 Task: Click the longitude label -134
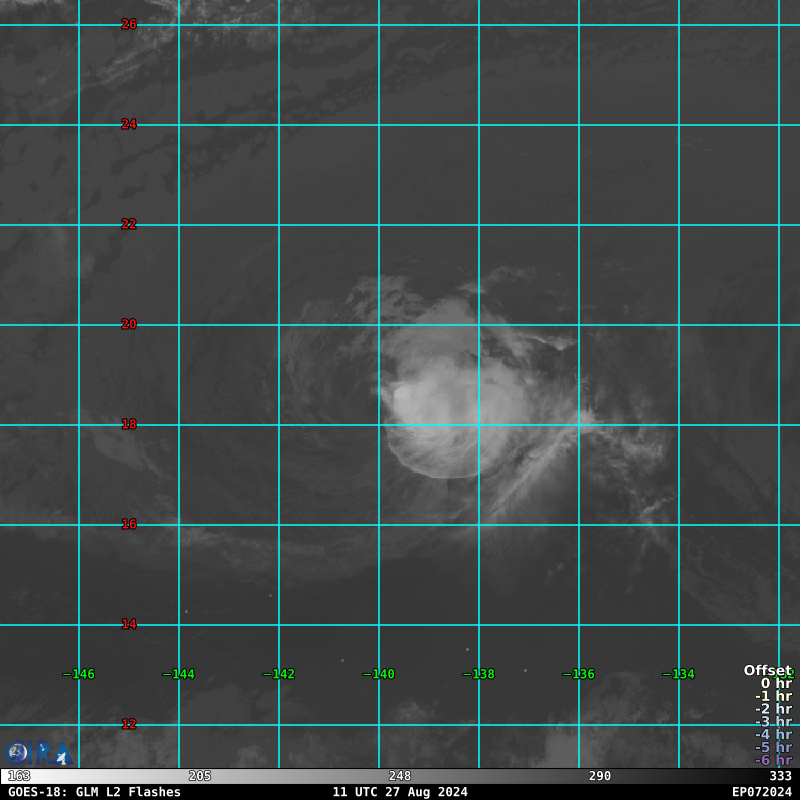[x=679, y=674]
